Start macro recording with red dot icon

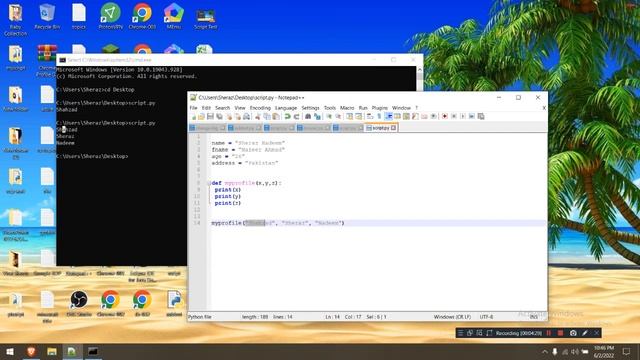point(445,116)
